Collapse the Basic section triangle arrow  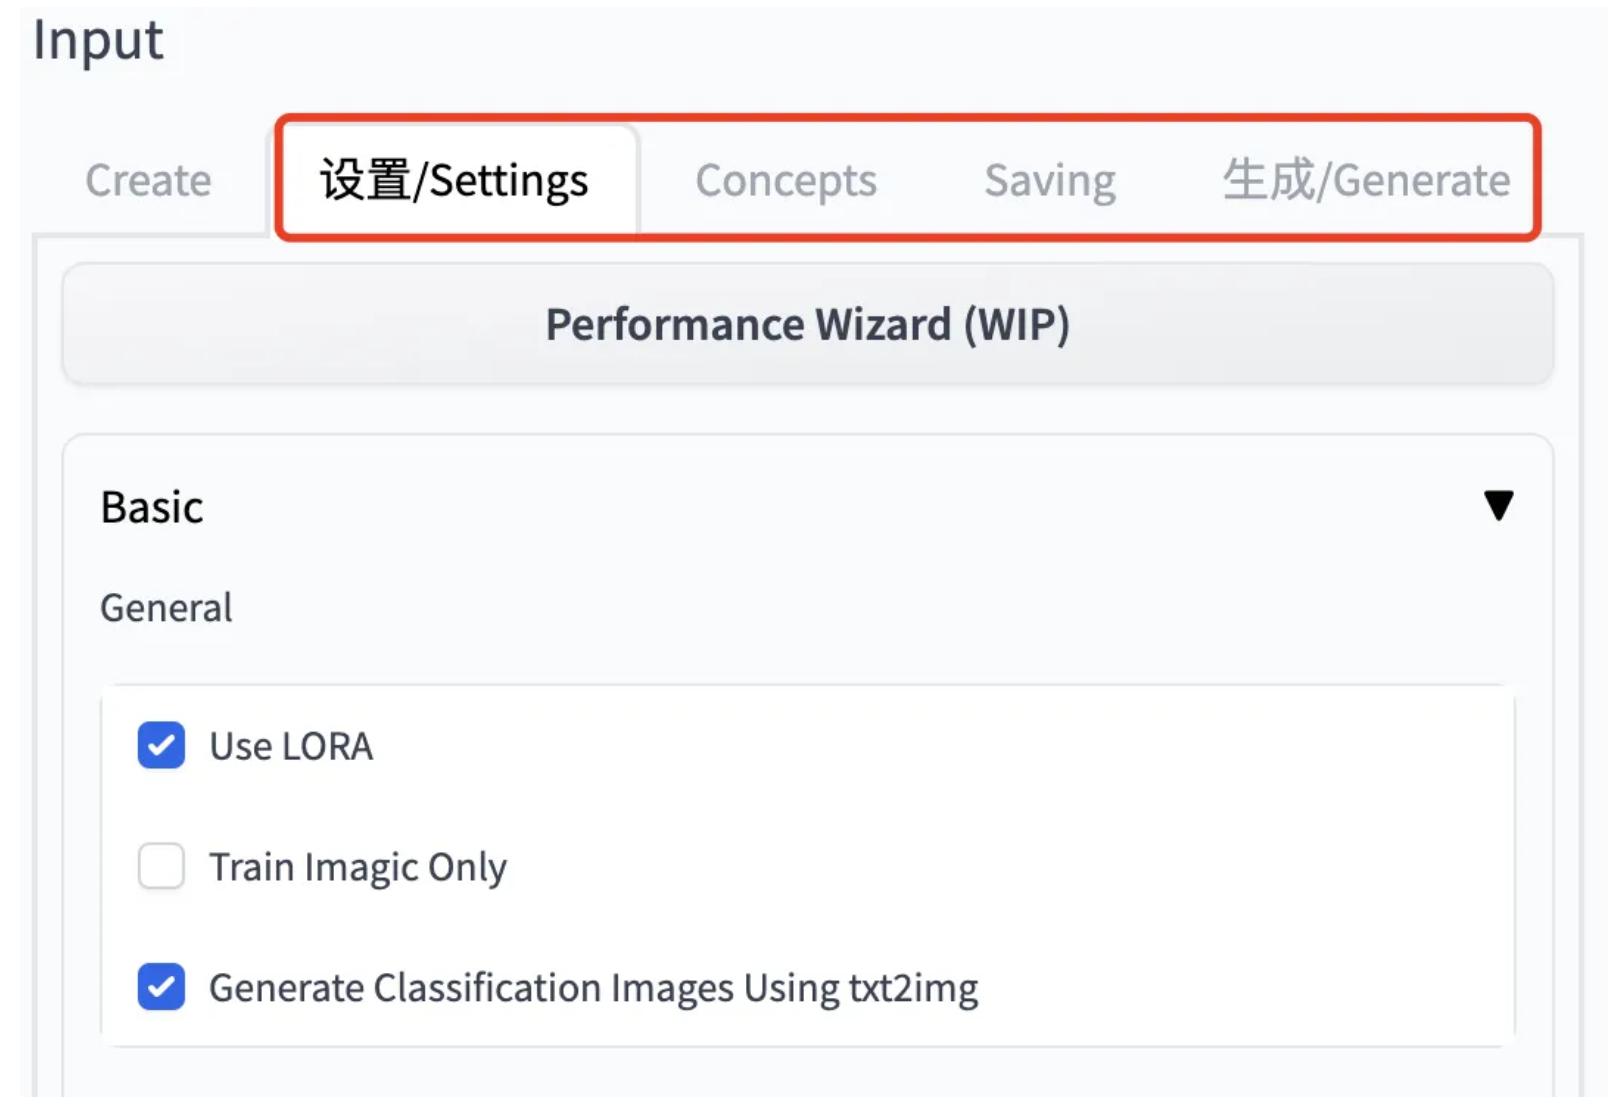point(1497,506)
